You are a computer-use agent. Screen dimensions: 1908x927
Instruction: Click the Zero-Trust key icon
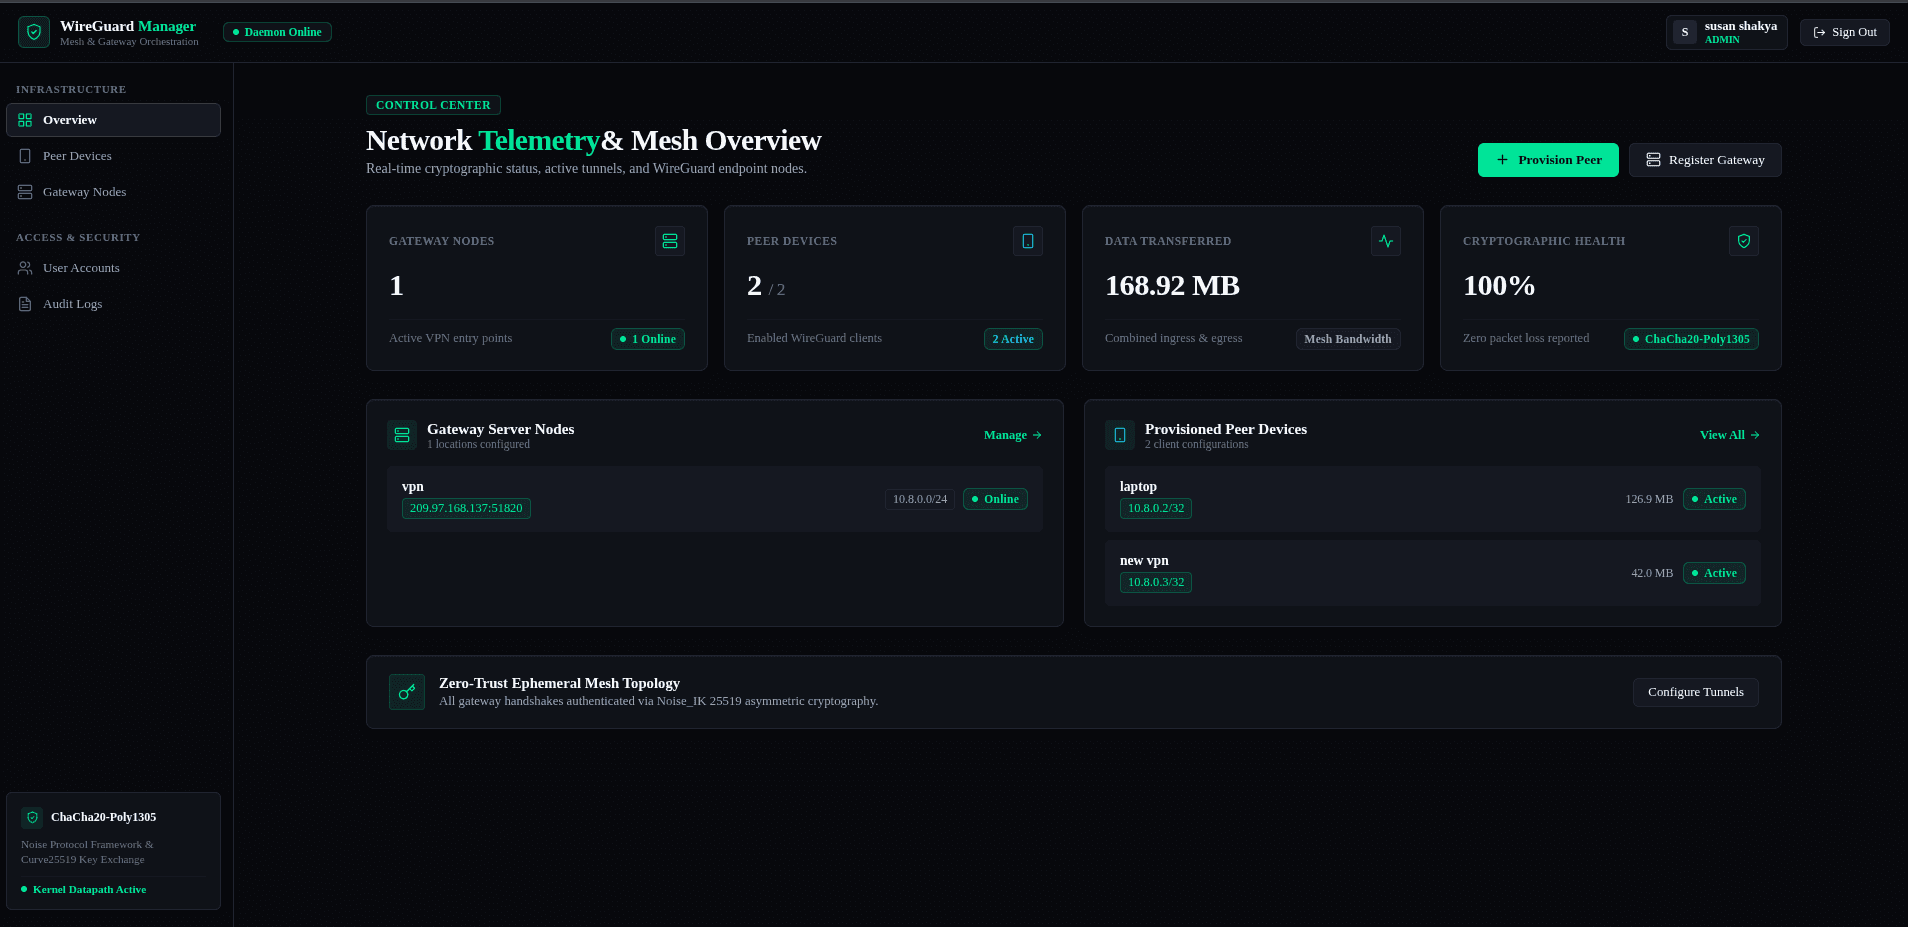(x=407, y=692)
